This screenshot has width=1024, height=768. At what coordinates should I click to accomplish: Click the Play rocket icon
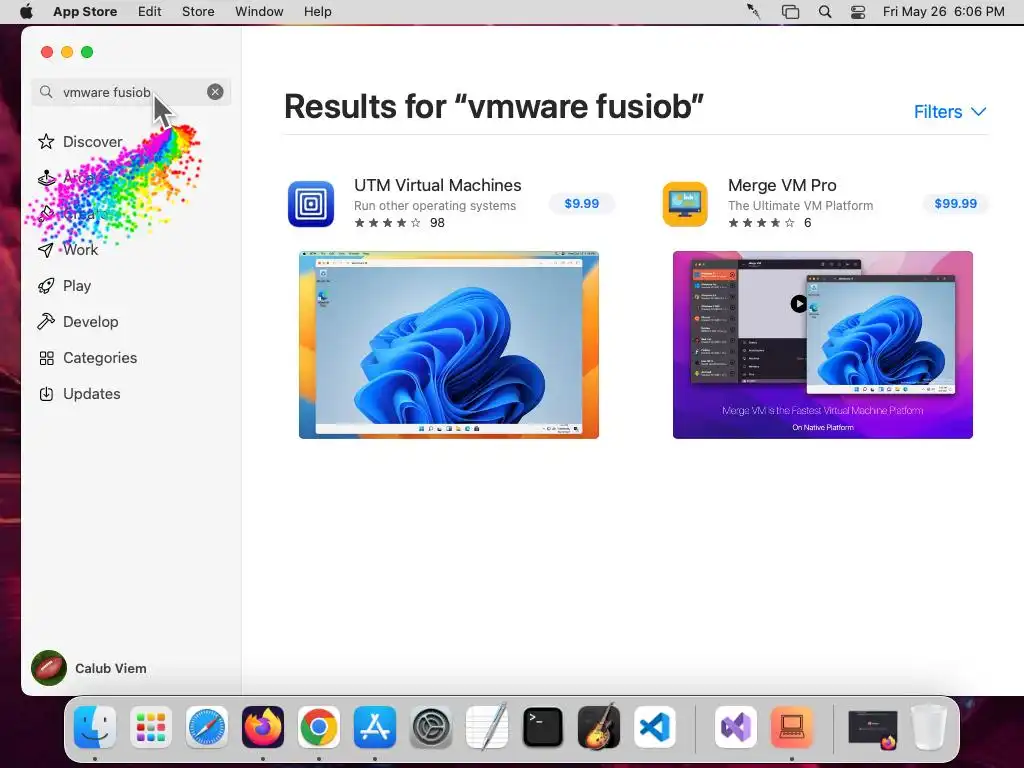(x=46, y=285)
